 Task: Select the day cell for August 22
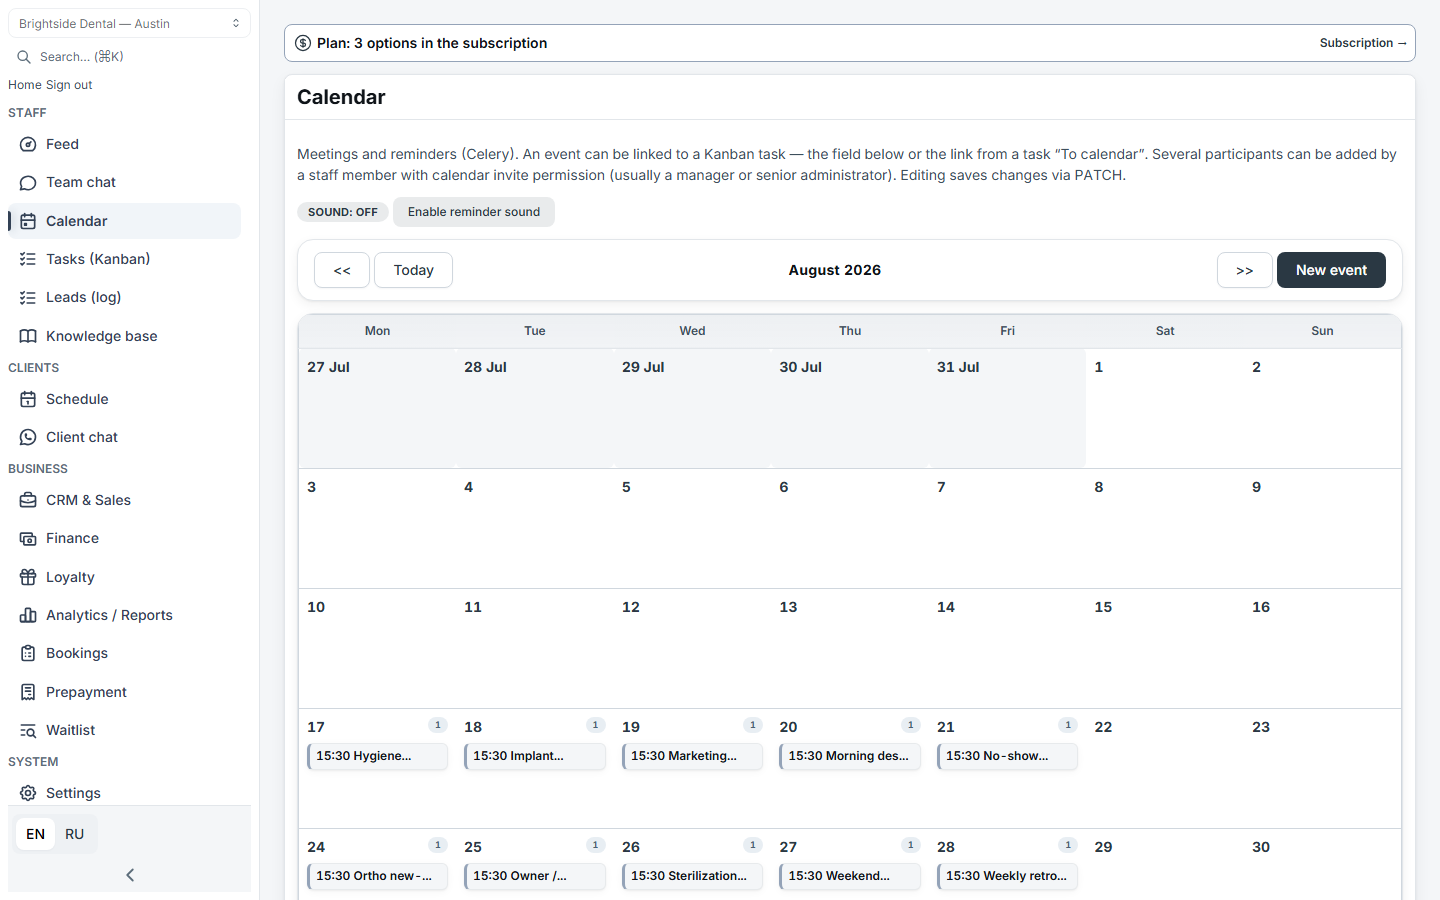tap(1165, 768)
